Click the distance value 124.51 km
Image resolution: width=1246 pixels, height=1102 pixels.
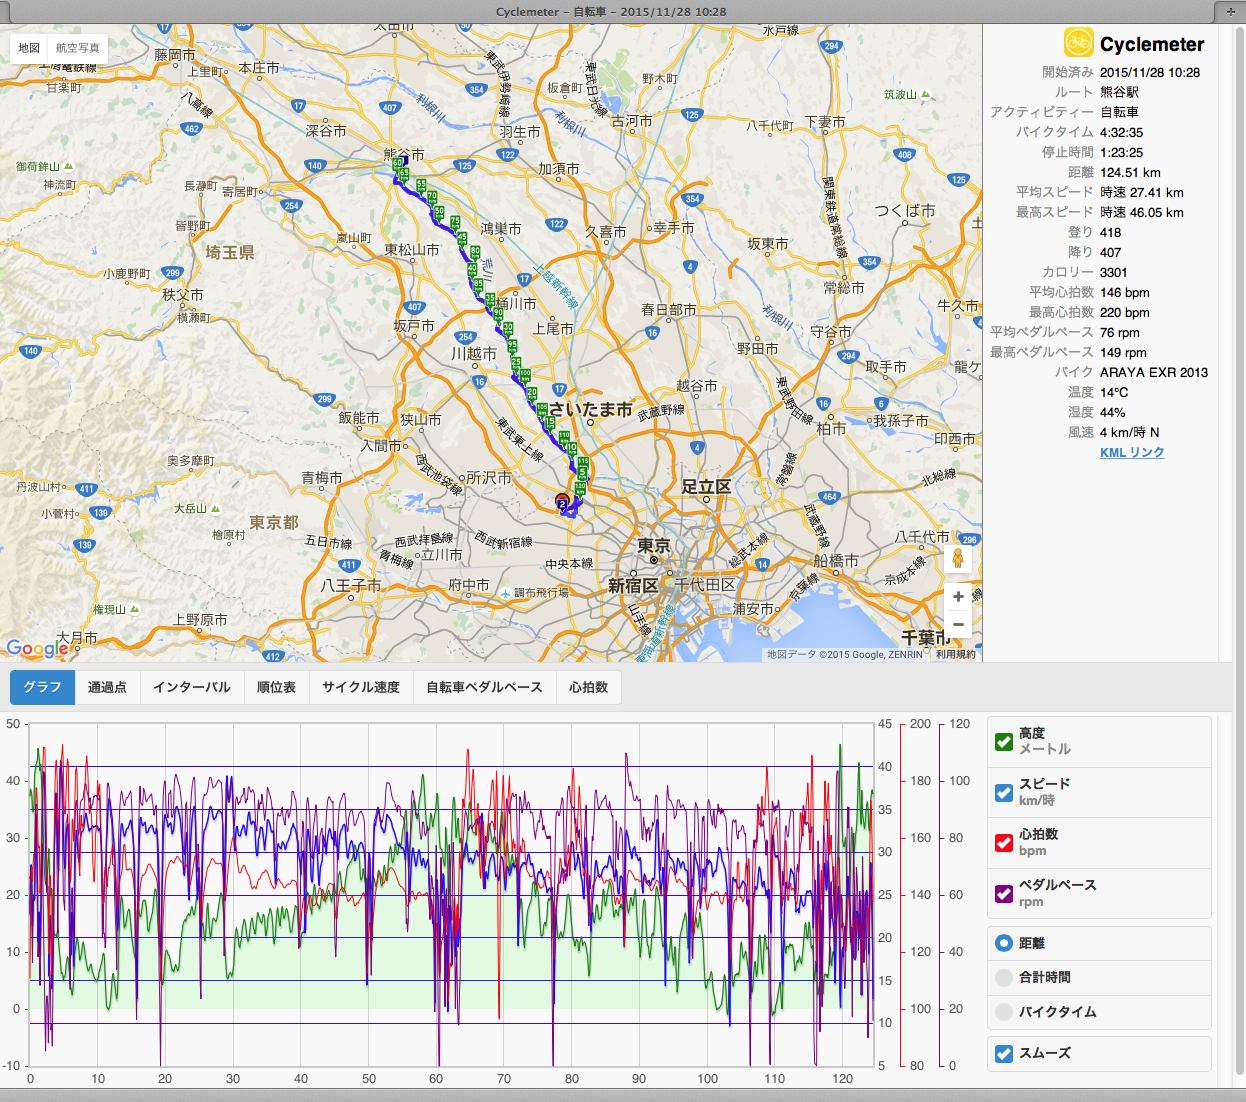coord(1130,172)
